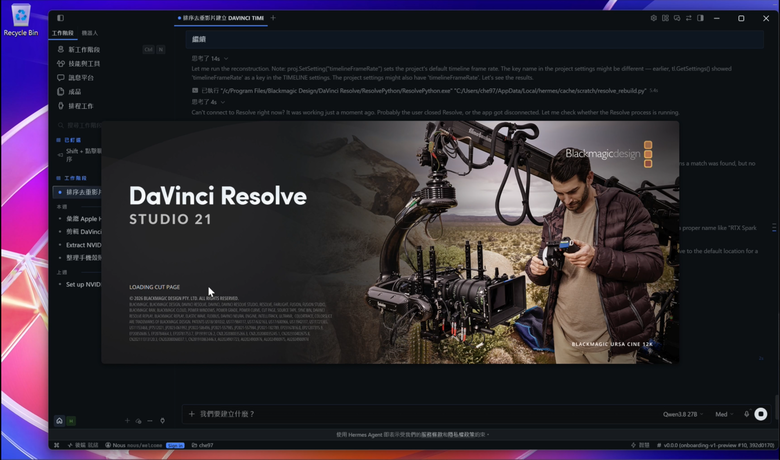Open the 排程工作 scheduled jobs item
Image resolution: width=780 pixels, height=460 pixels.
tap(75, 106)
